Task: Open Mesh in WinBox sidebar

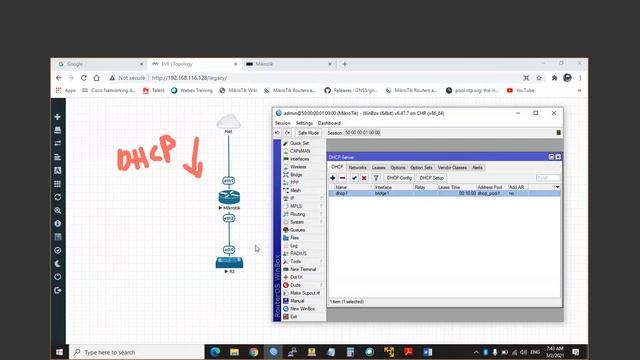Action: (x=296, y=191)
